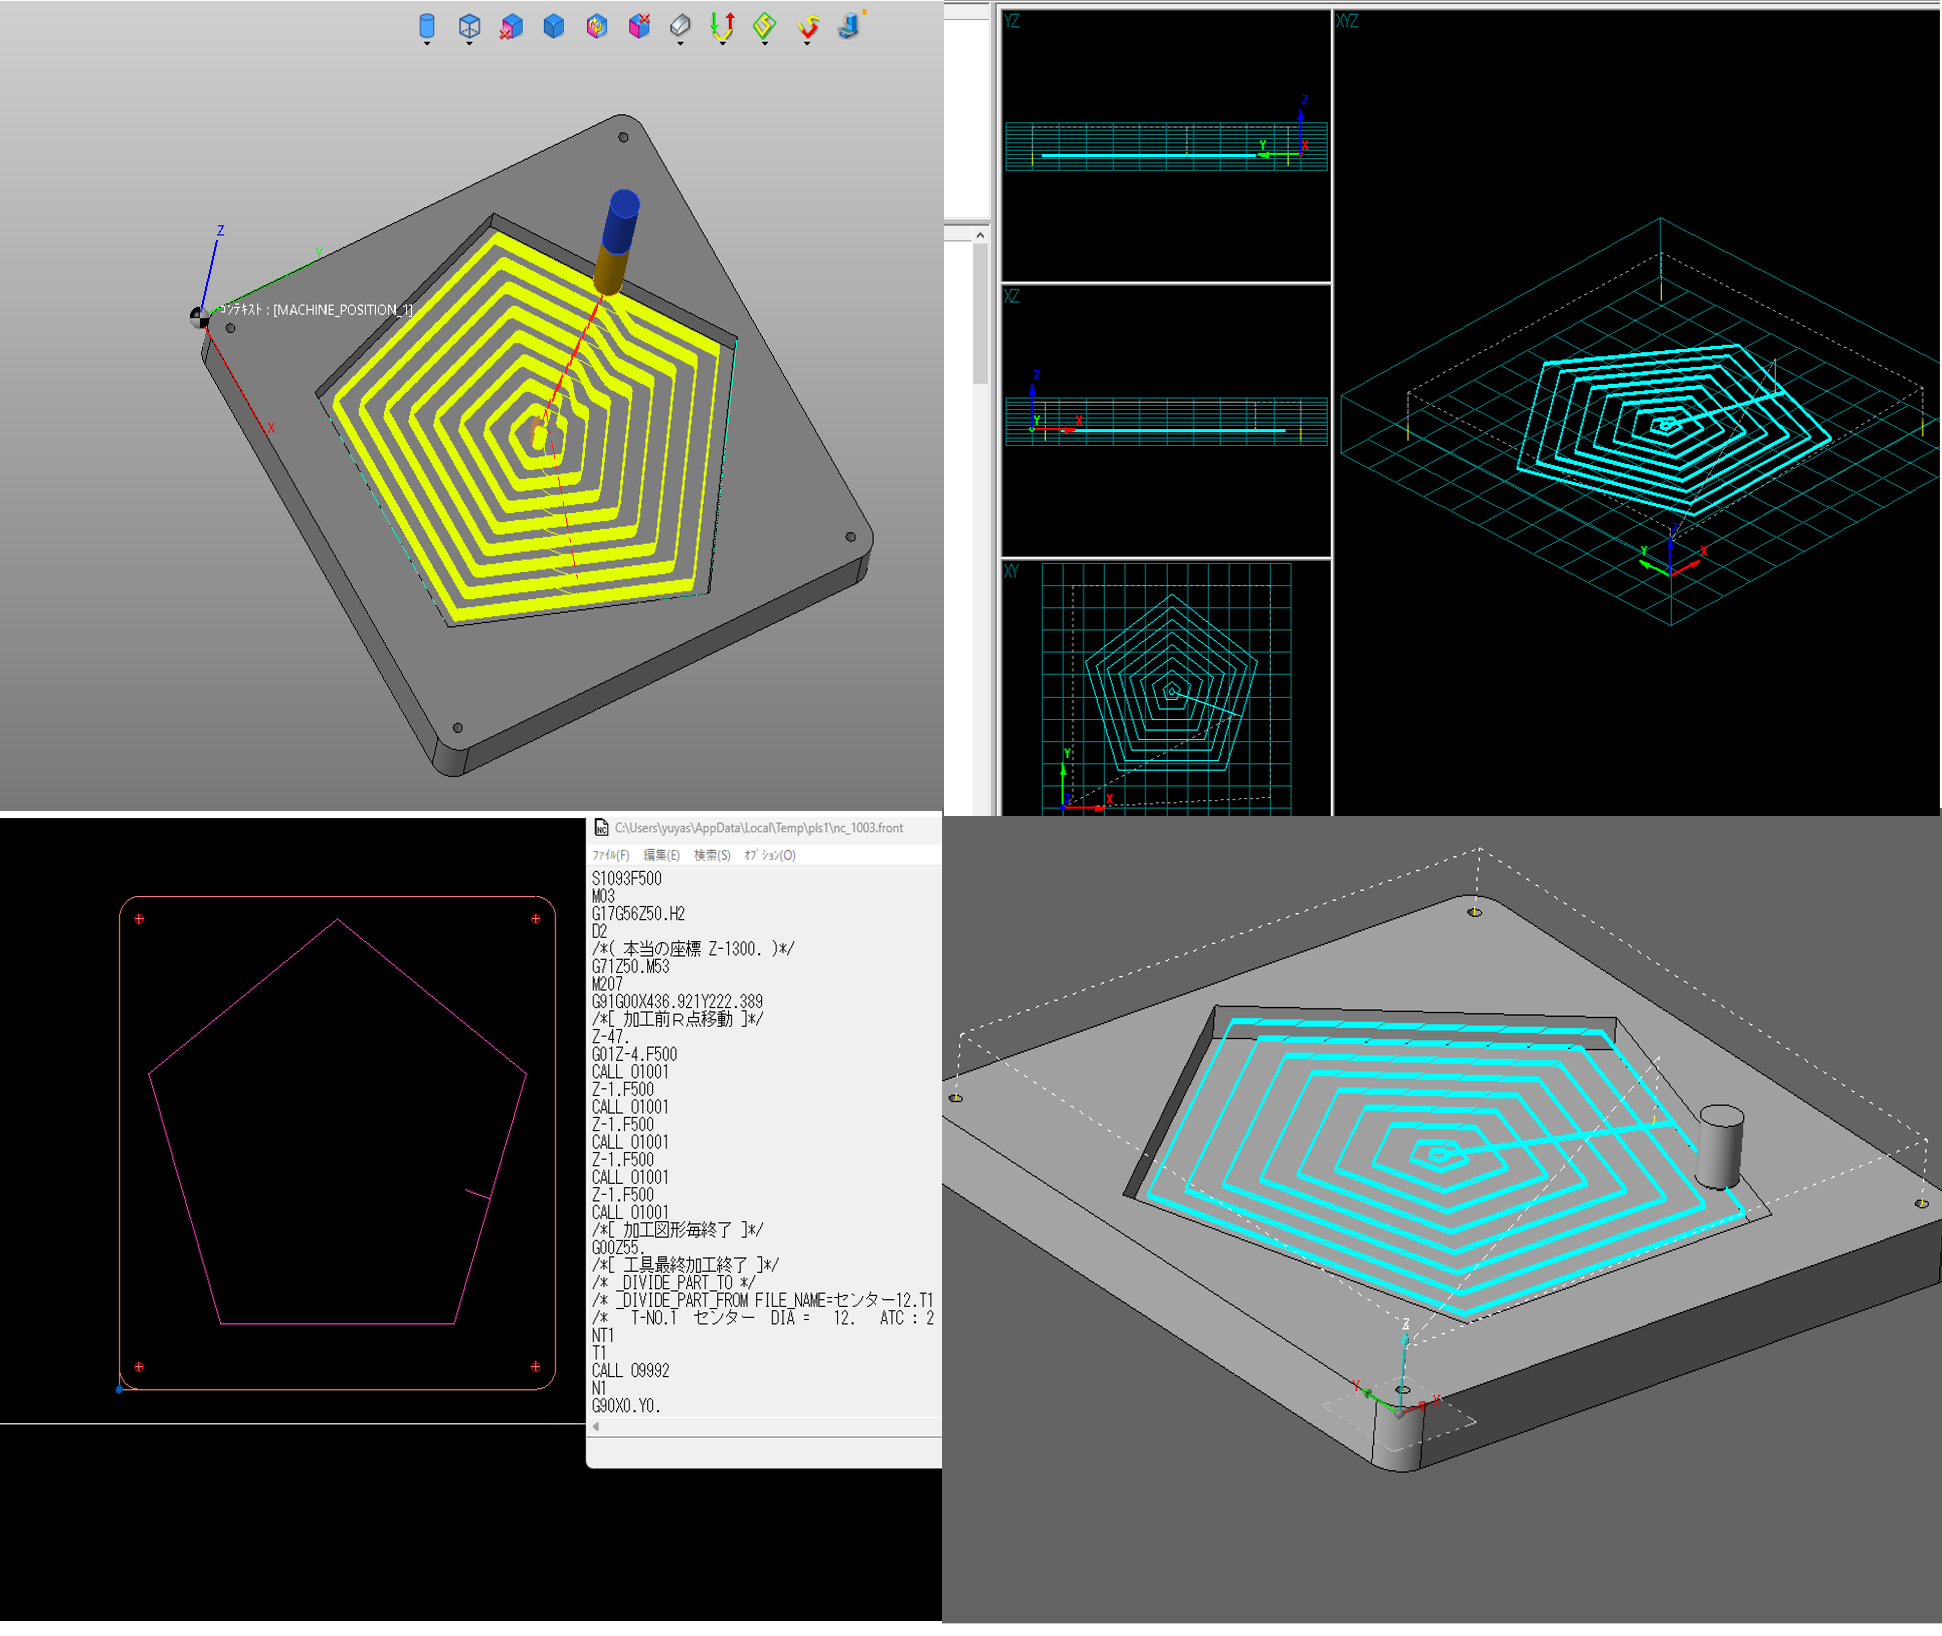Open the 検索(S) menu
The image size is (1942, 1636).
tap(712, 855)
